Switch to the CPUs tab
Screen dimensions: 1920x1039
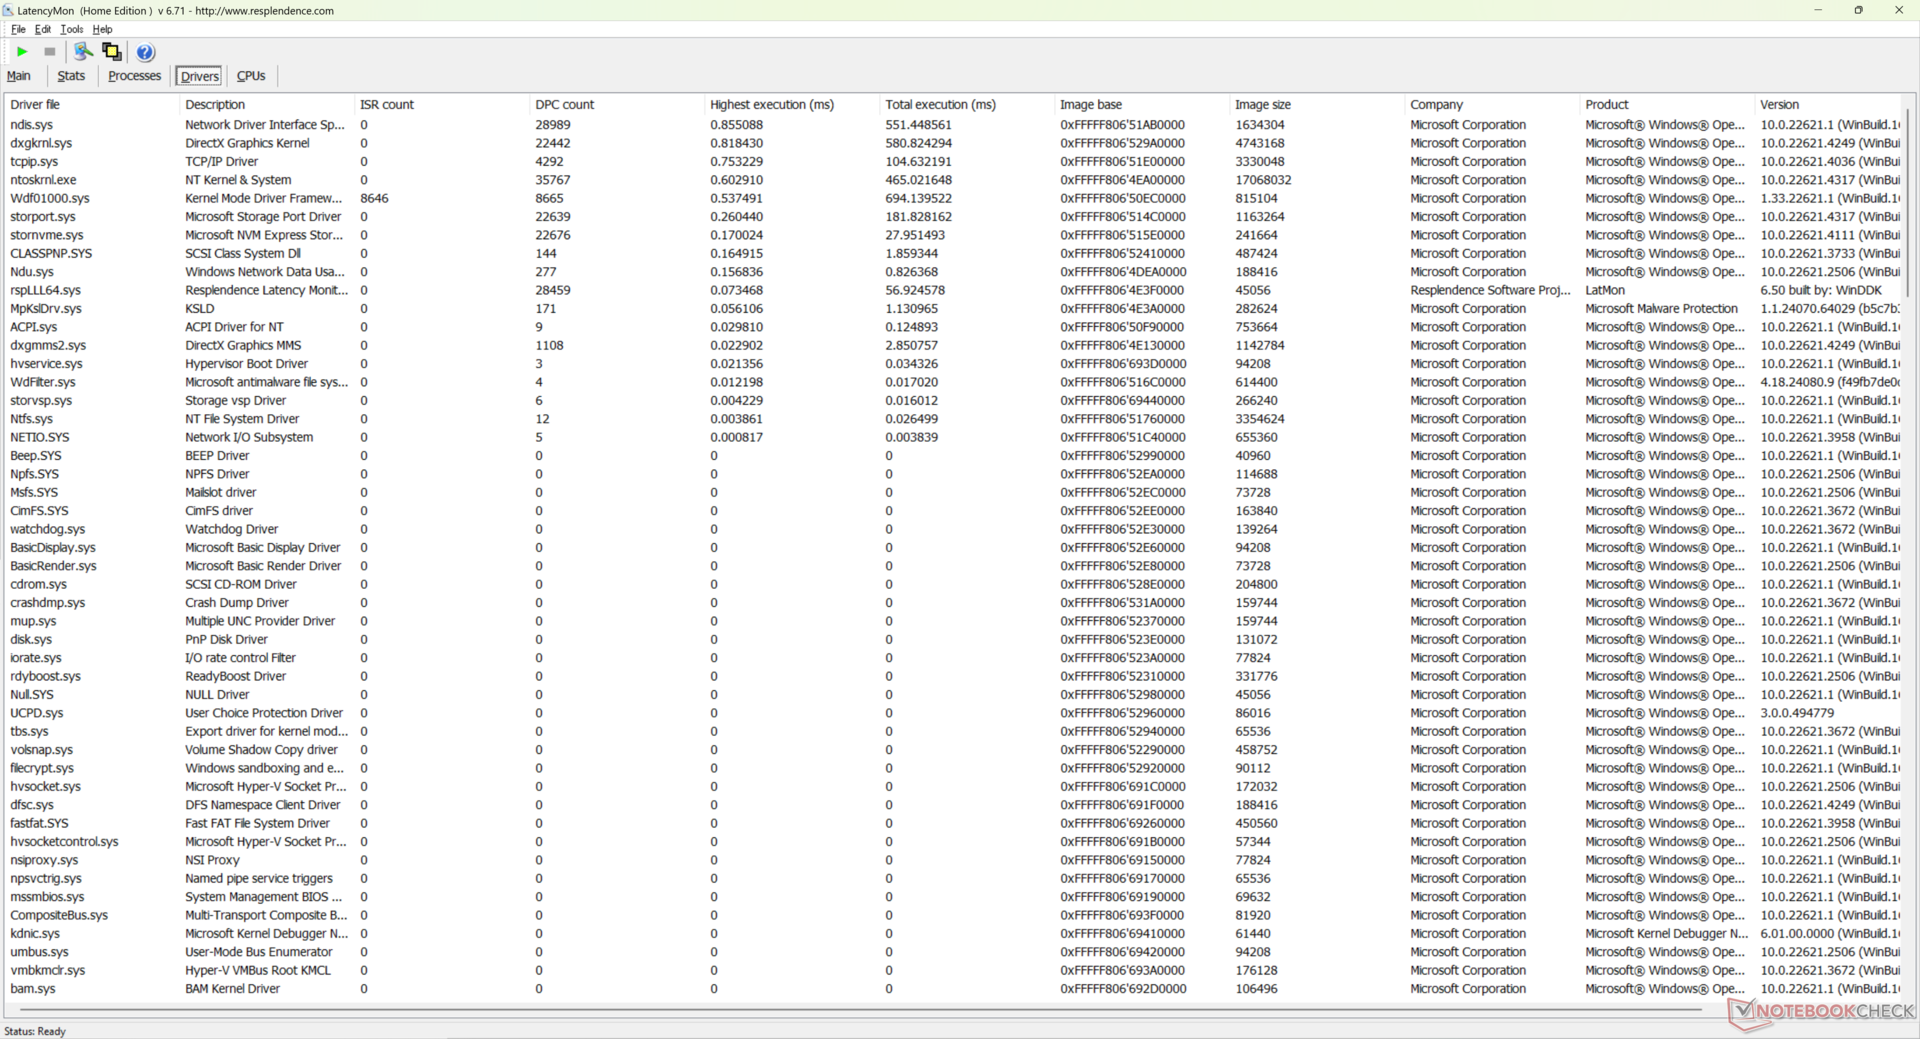251,76
